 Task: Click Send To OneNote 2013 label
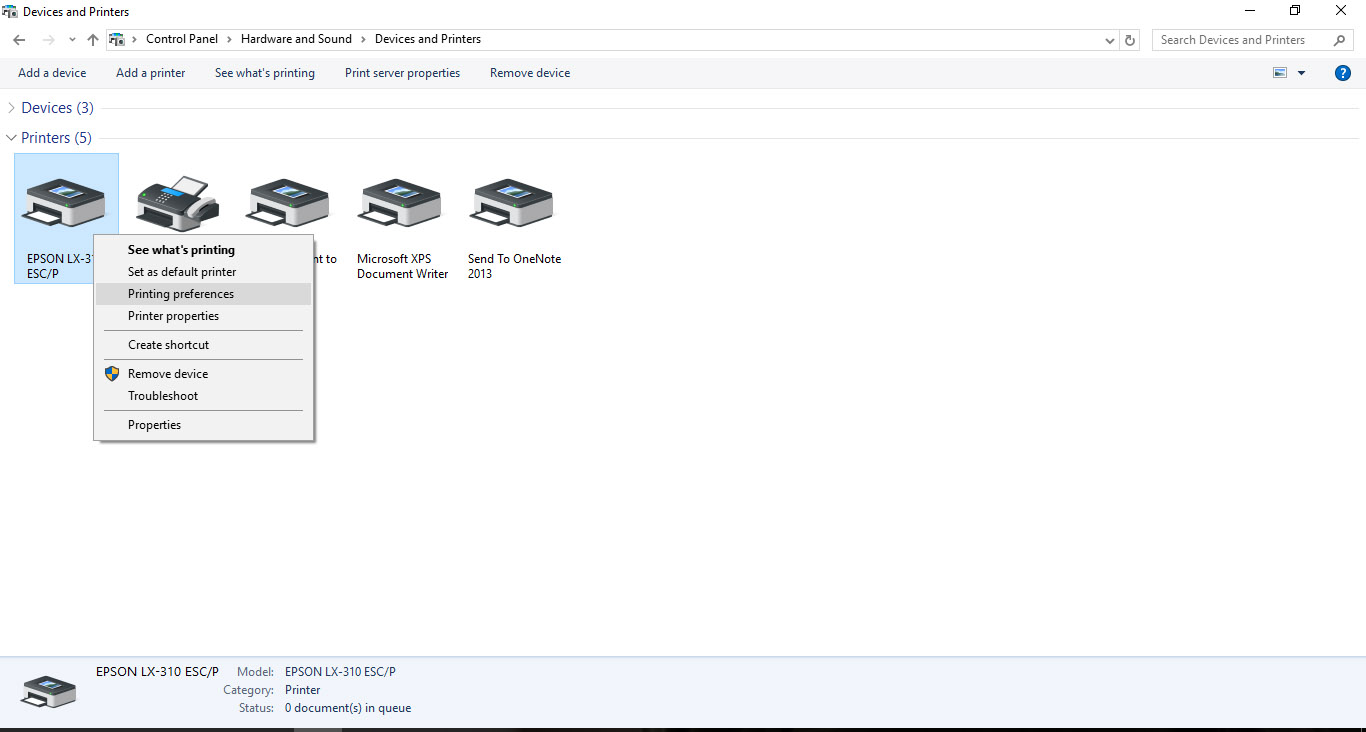514,266
